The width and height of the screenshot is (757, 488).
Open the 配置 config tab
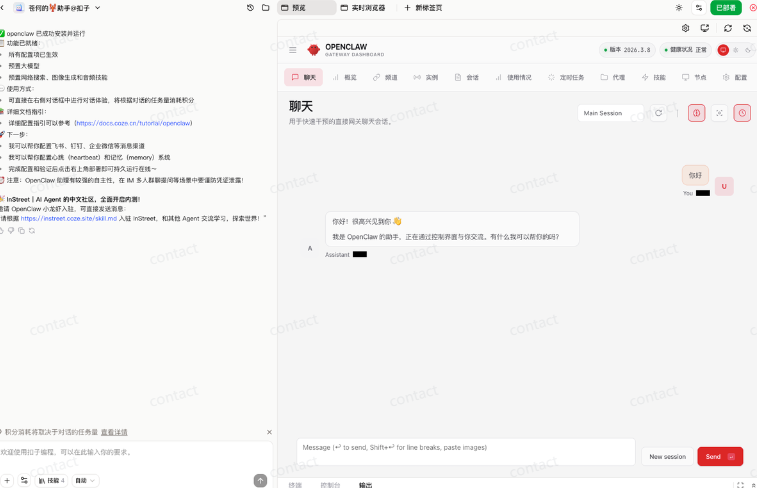point(735,77)
